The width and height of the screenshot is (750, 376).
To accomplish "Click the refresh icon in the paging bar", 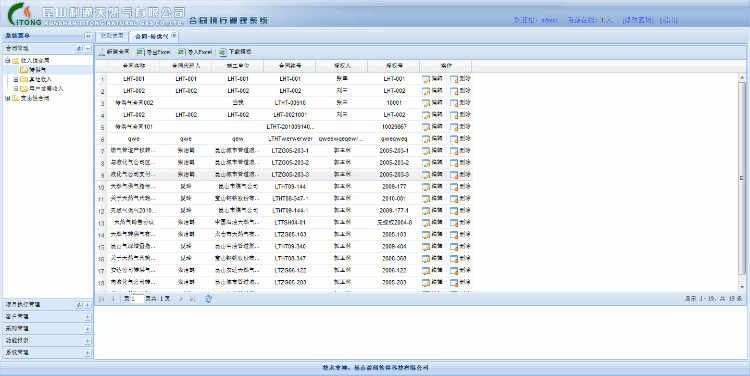I will 208,299.
